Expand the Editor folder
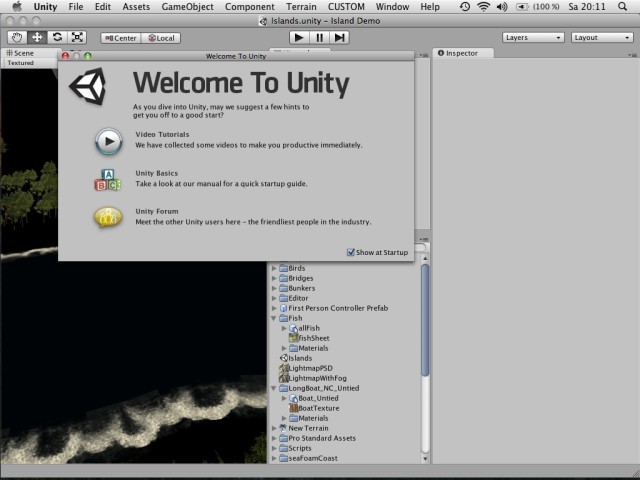The image size is (640, 480). [x=274, y=298]
